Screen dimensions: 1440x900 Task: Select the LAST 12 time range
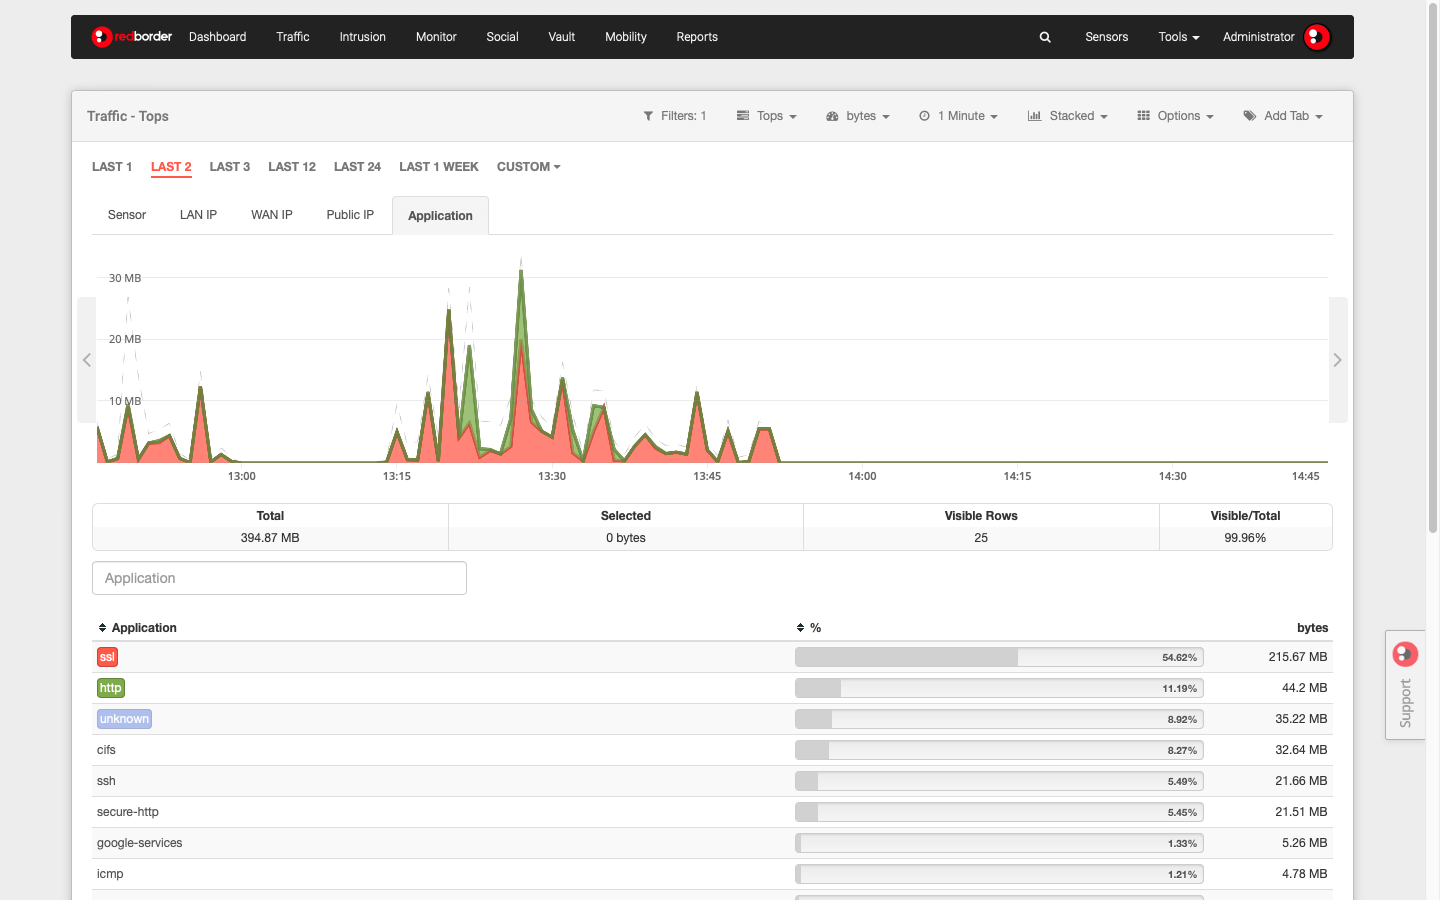pos(292,167)
